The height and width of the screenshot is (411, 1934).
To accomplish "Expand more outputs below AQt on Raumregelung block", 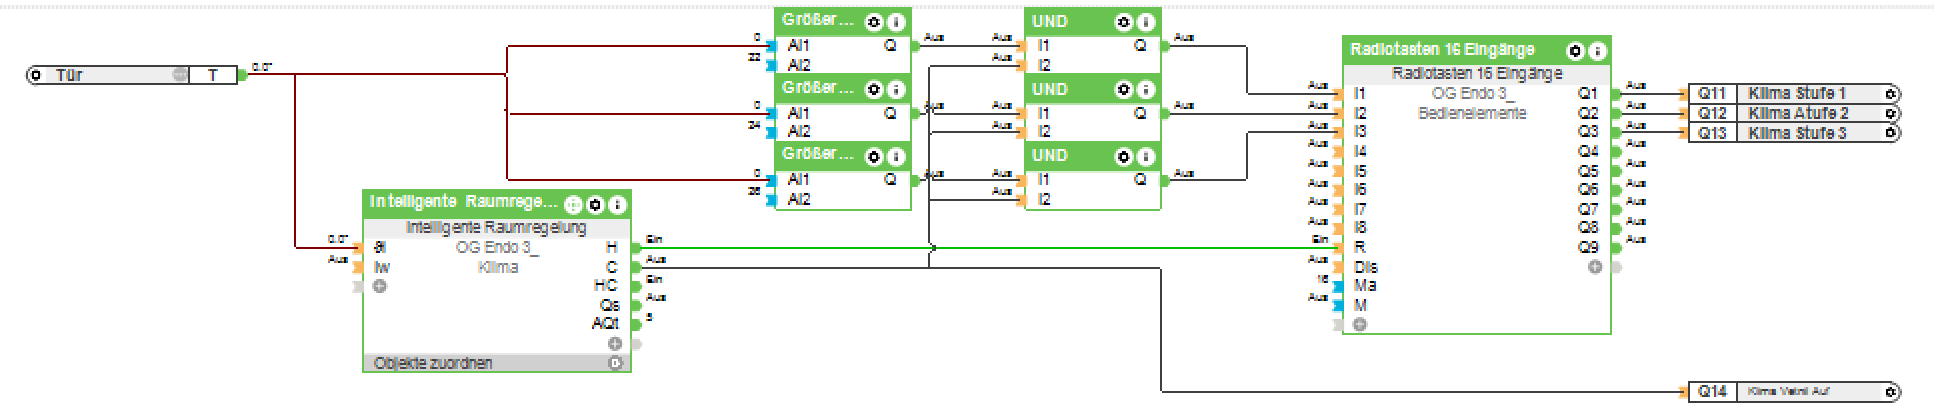I will pyautogui.click(x=615, y=343).
